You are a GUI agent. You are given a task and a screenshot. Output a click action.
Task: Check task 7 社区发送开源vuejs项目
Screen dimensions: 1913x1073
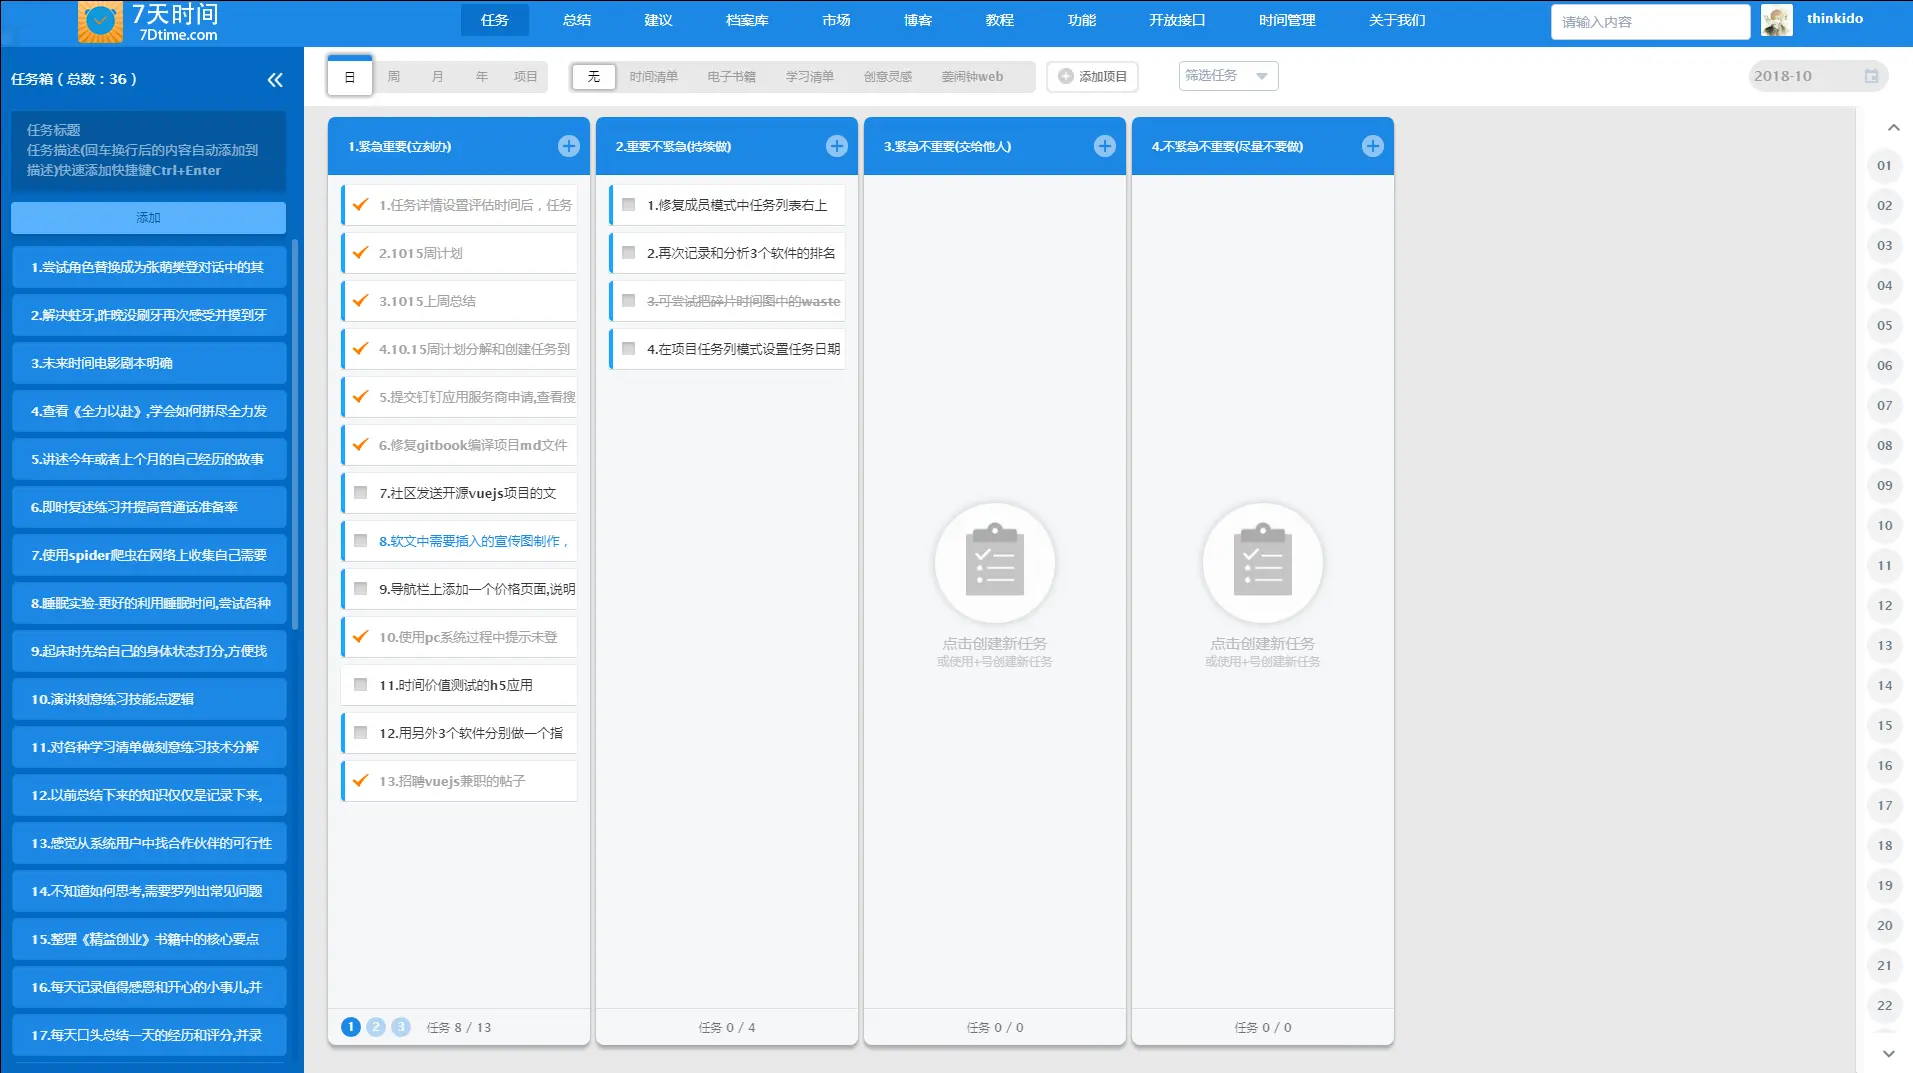pos(361,492)
